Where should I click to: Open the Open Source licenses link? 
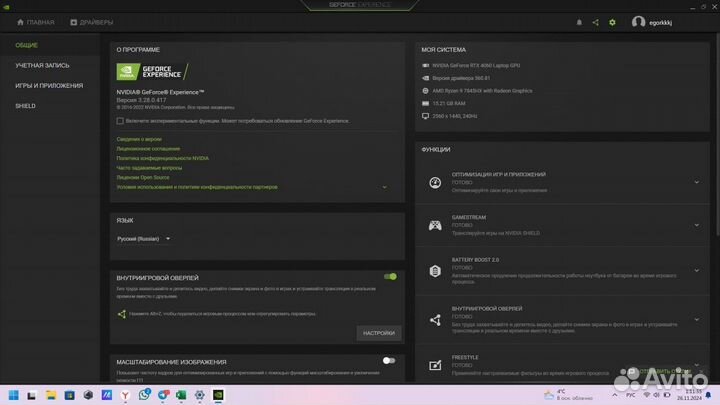(x=143, y=178)
